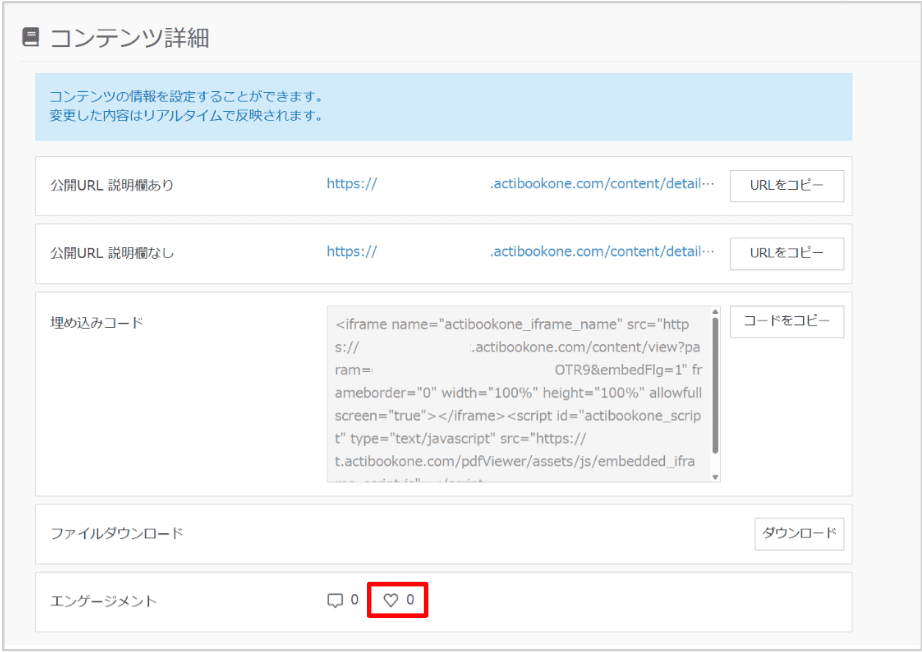Open the 説明欄あり public URL link
Image resolution: width=922 pixels, height=652 pixels.
pyautogui.click(x=520, y=185)
